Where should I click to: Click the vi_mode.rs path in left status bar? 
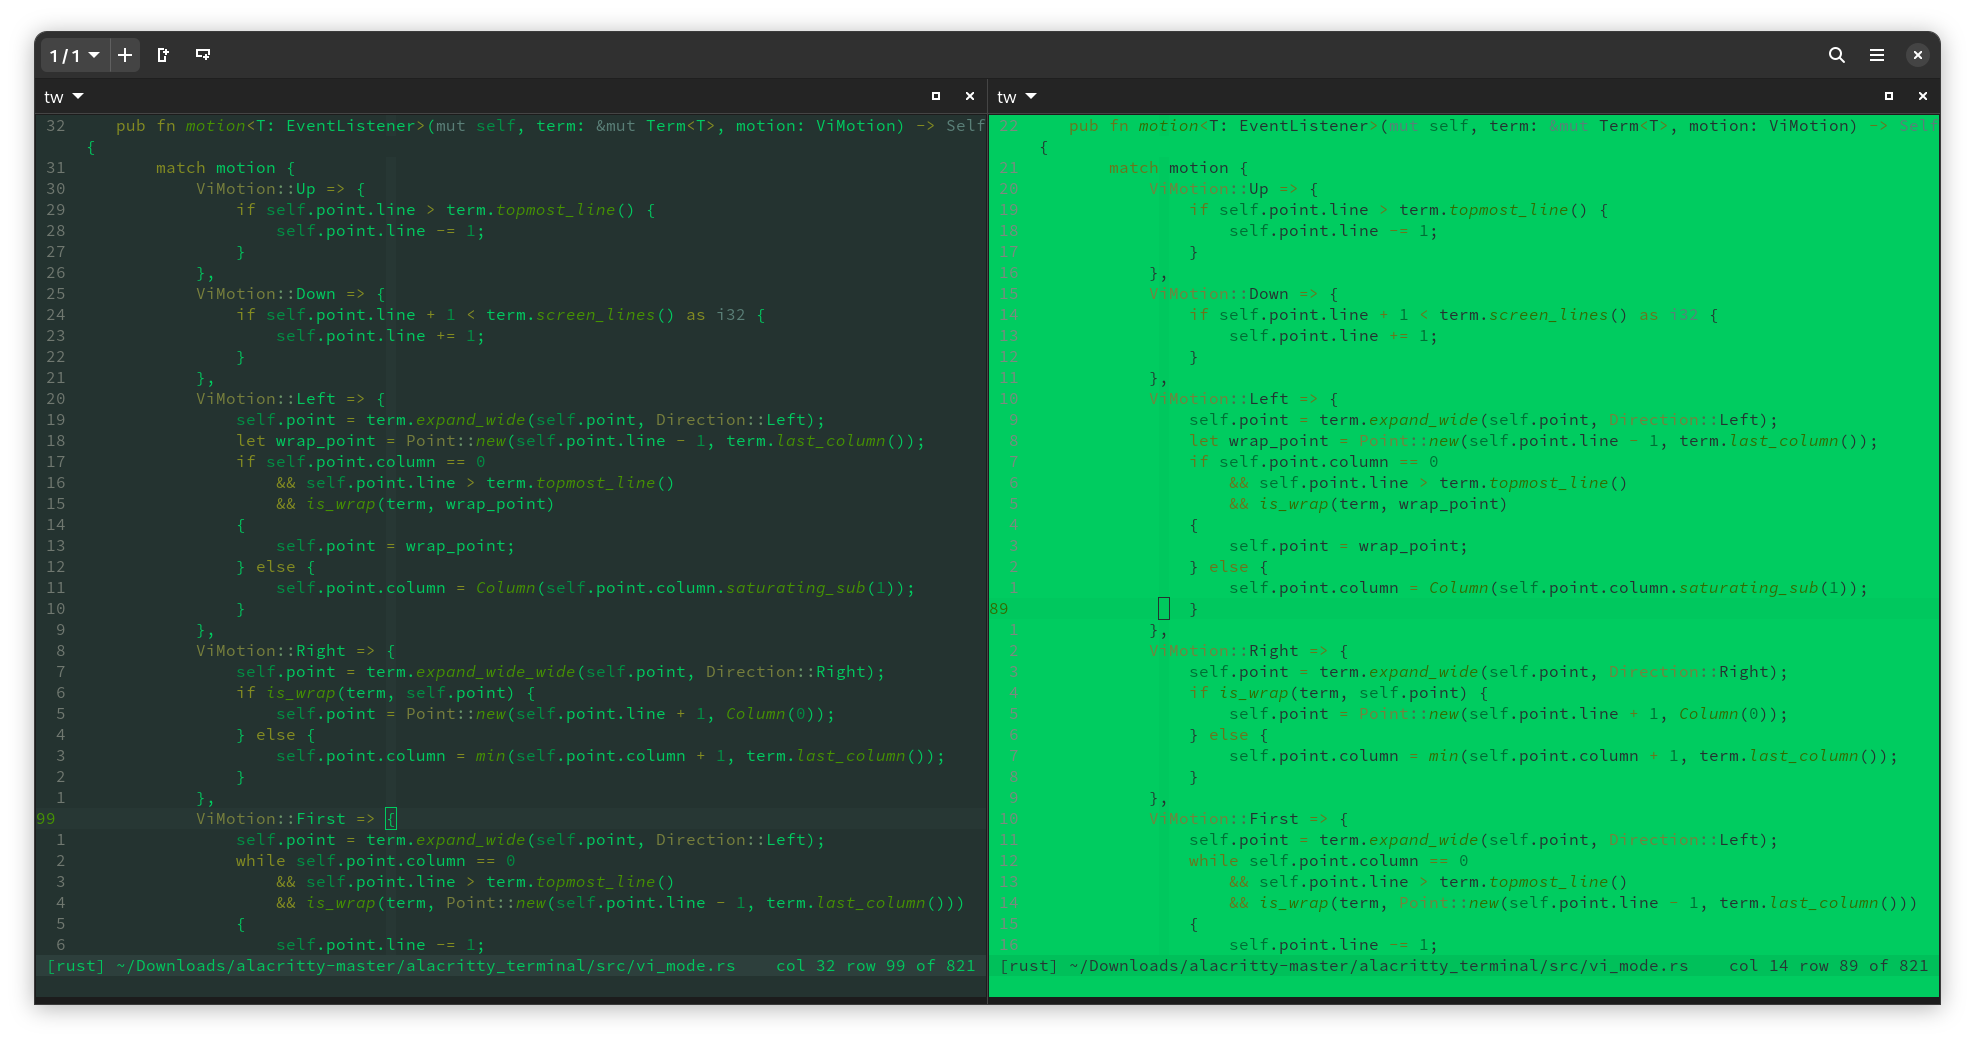pyautogui.click(x=425, y=965)
